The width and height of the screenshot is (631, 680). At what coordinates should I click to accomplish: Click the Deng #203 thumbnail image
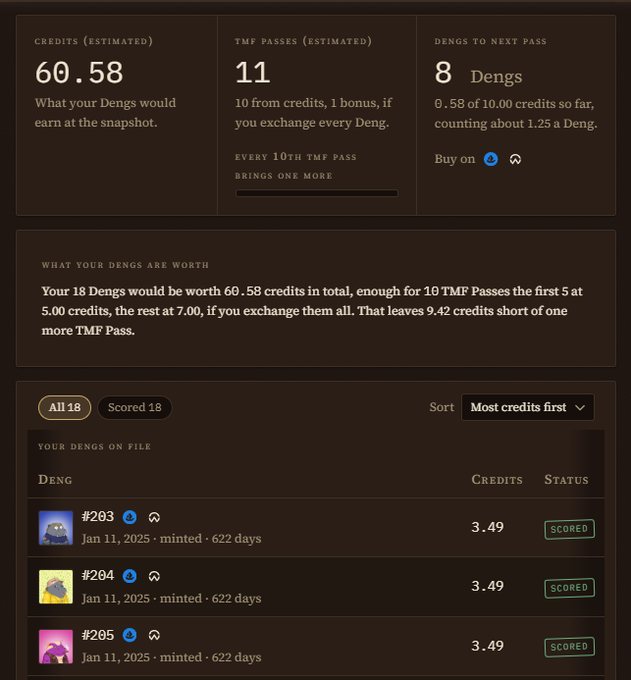[56, 527]
